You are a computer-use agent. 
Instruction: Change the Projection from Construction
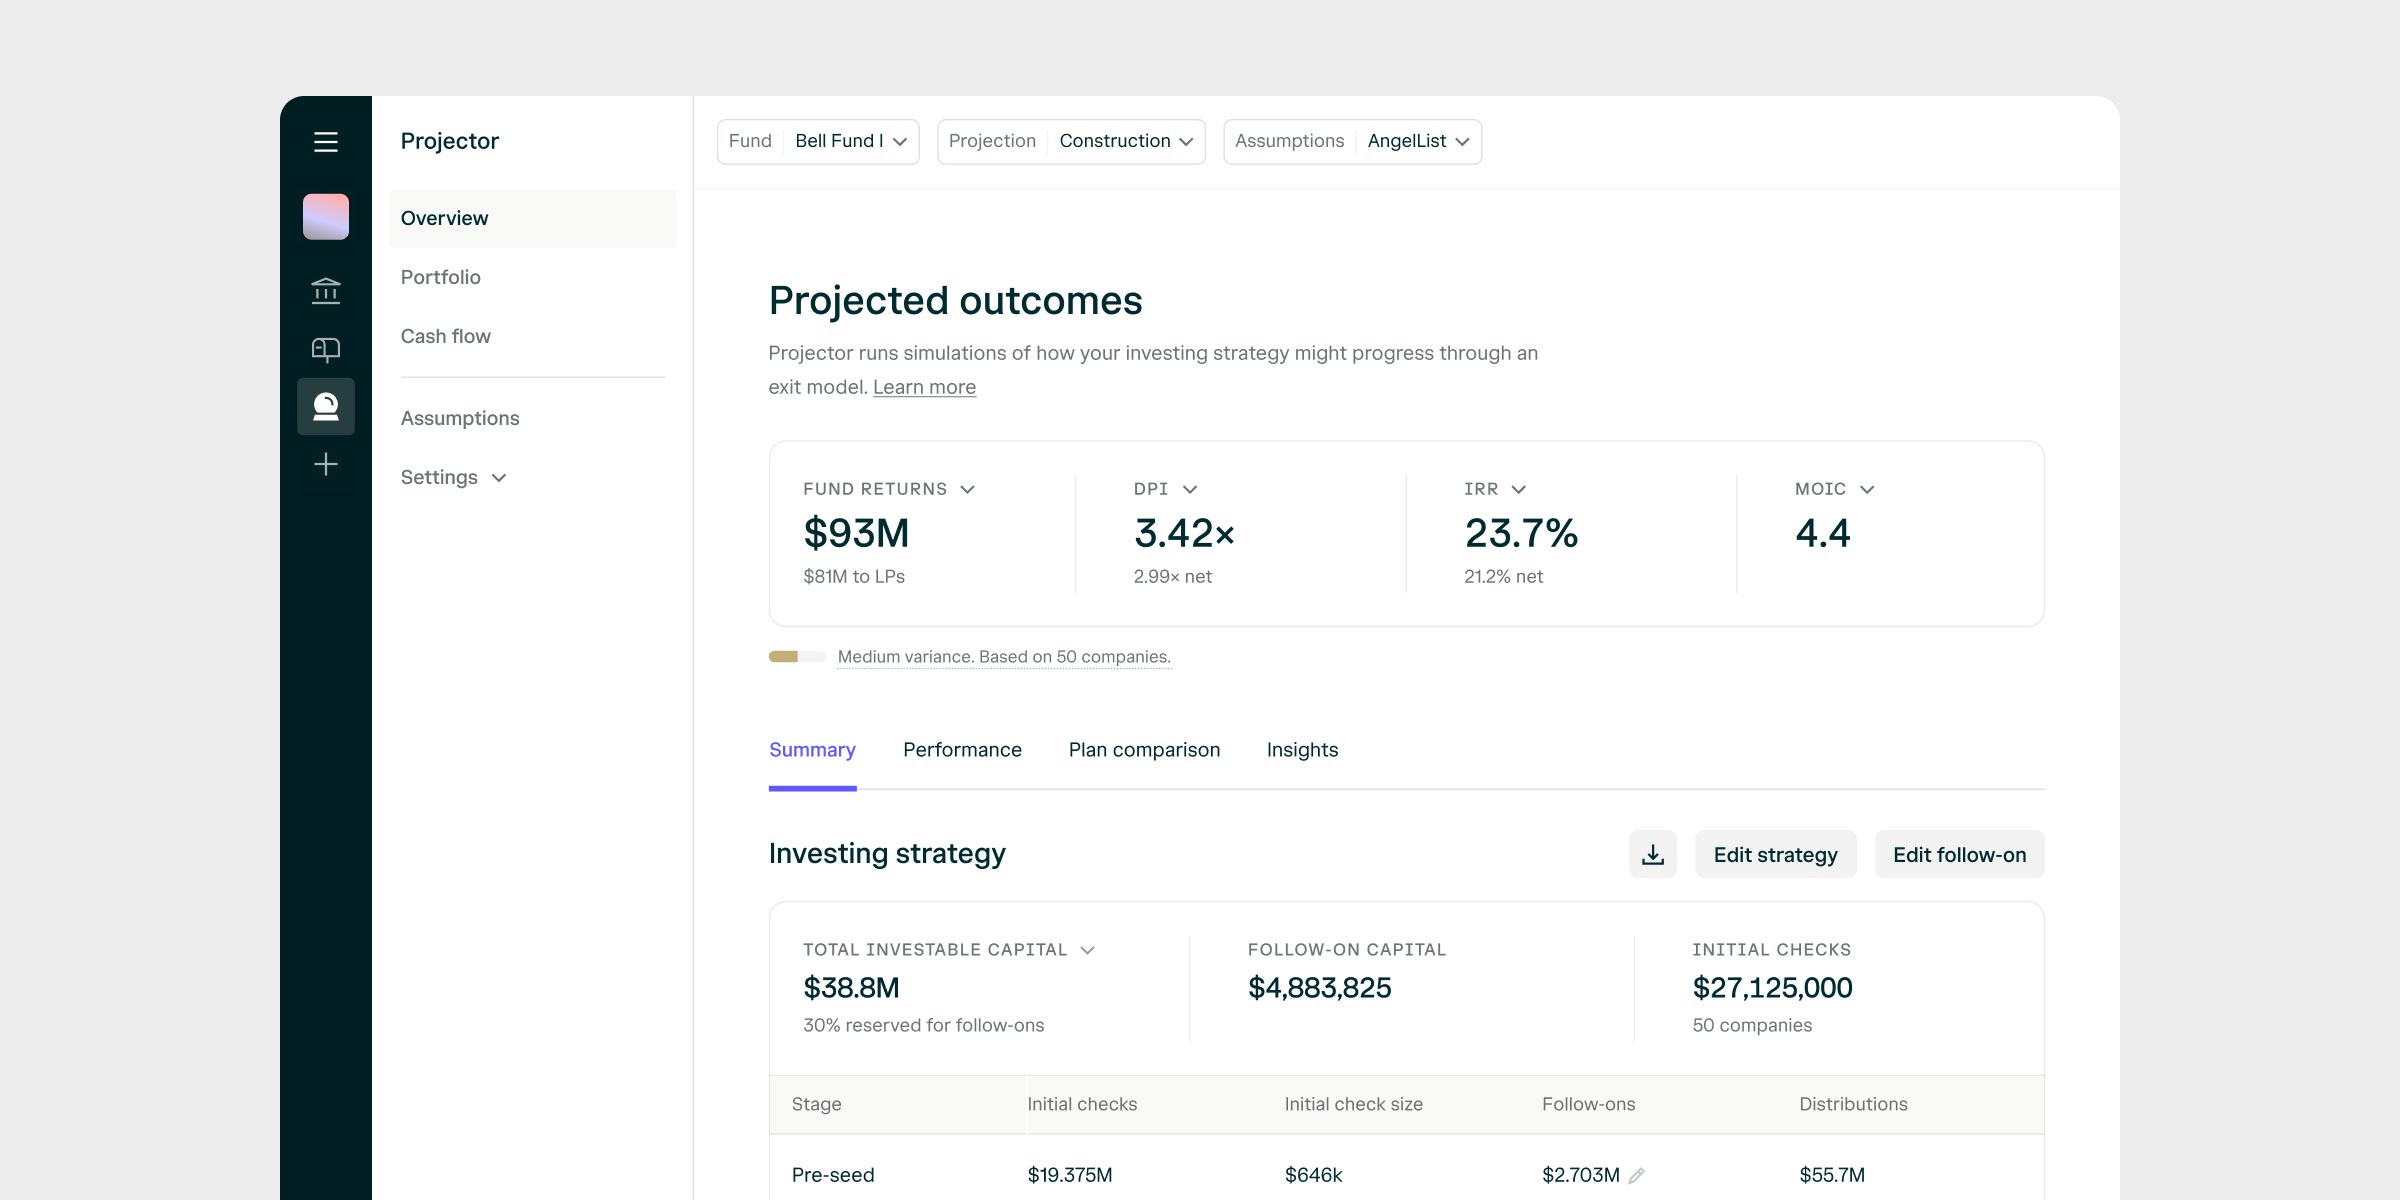click(1126, 141)
